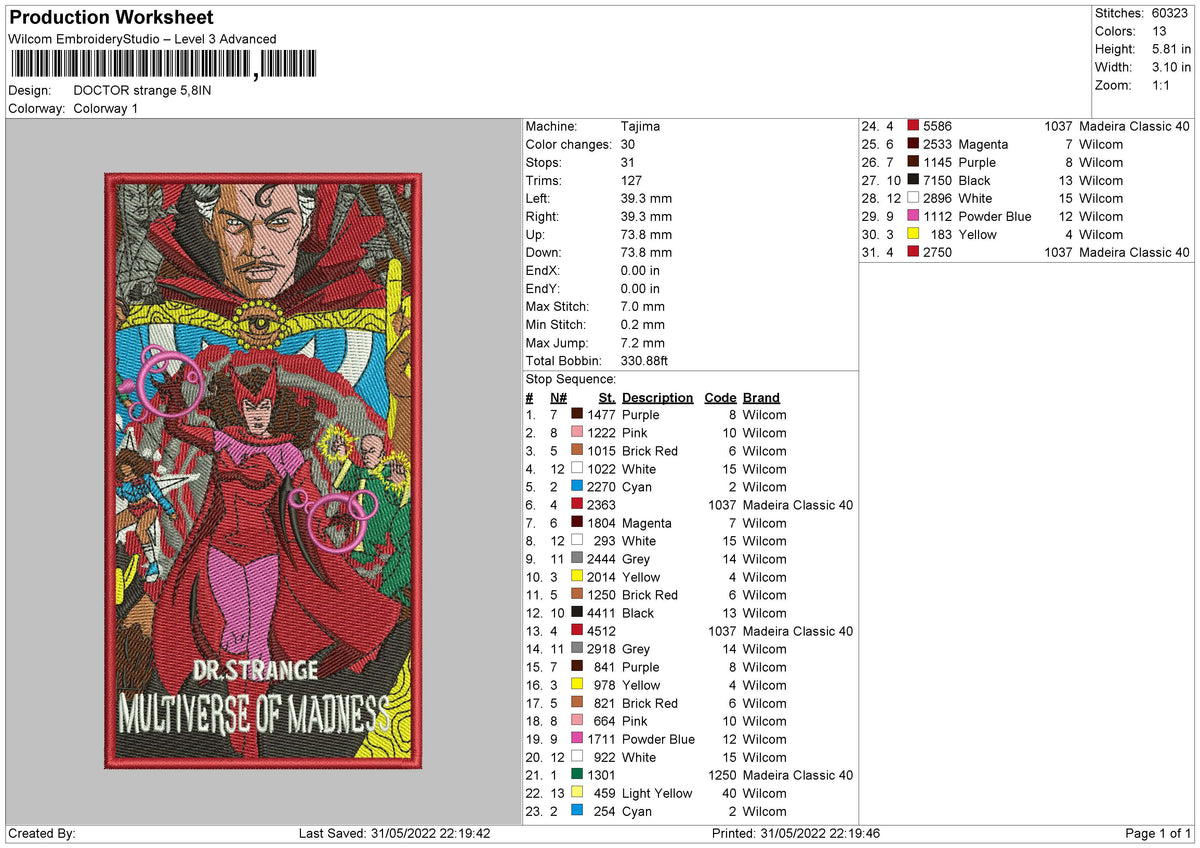
Task: Pick the red swatch in stop 6
Action: click(577, 505)
